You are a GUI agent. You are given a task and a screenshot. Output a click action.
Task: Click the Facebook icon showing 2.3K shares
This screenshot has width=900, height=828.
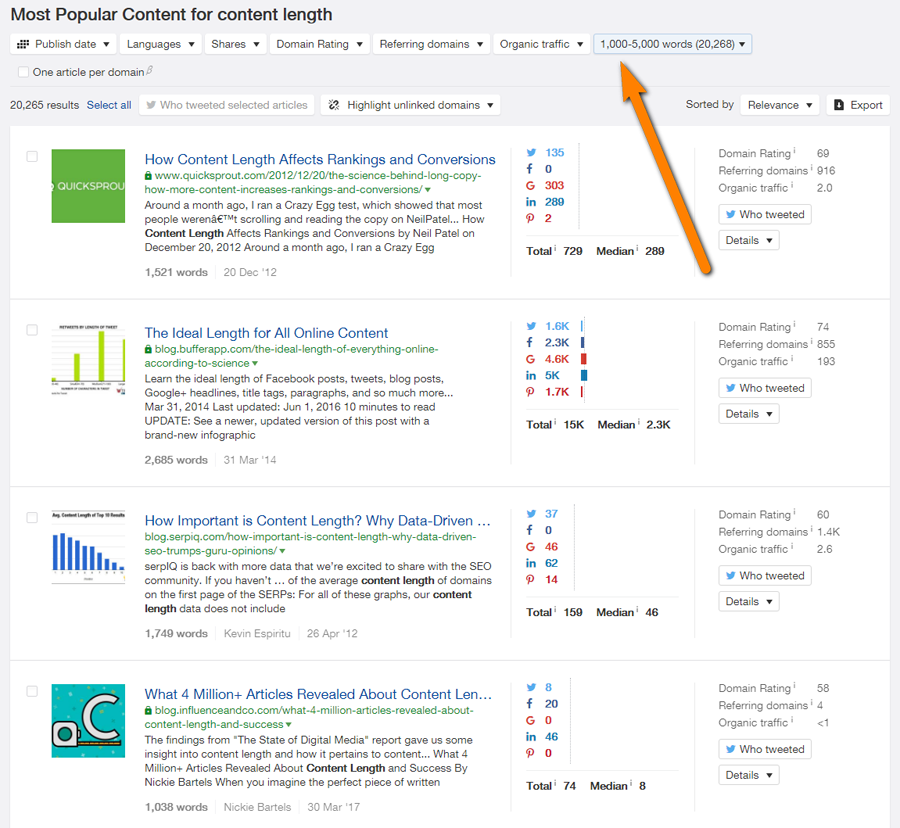(x=530, y=343)
